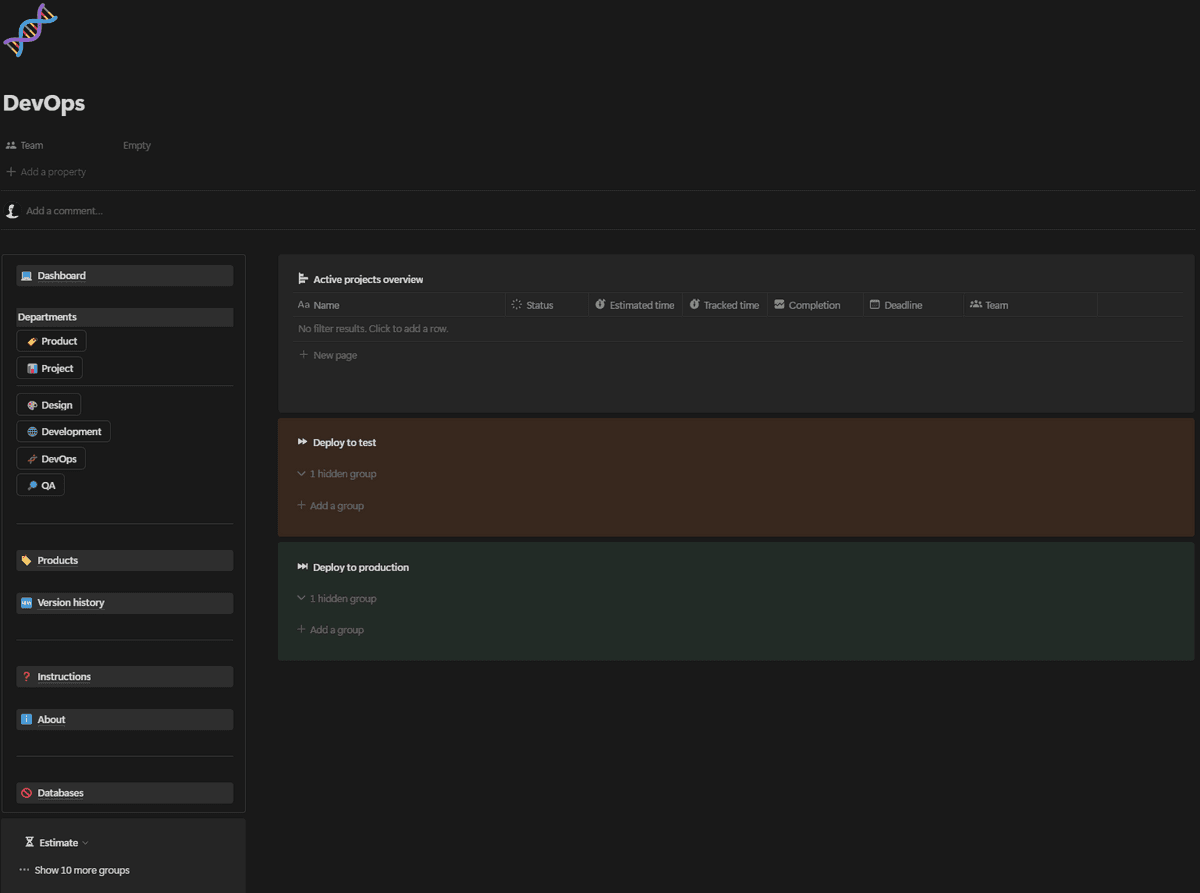Screen dimensions: 1200x893
Task: Click the Status column header
Action: coord(539,305)
